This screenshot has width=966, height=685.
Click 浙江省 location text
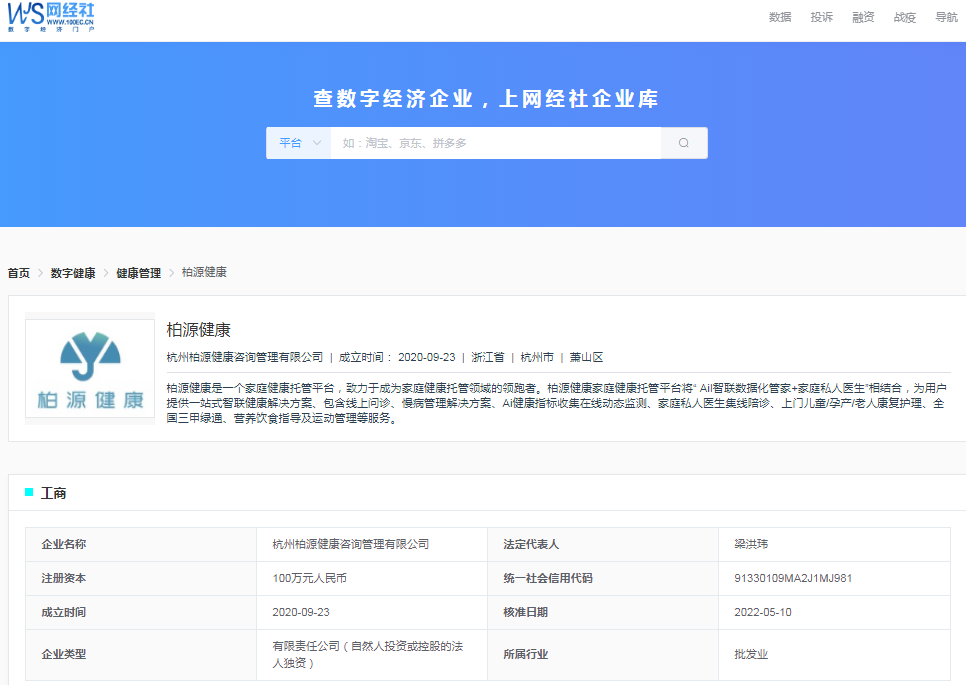pyautogui.click(x=487, y=357)
